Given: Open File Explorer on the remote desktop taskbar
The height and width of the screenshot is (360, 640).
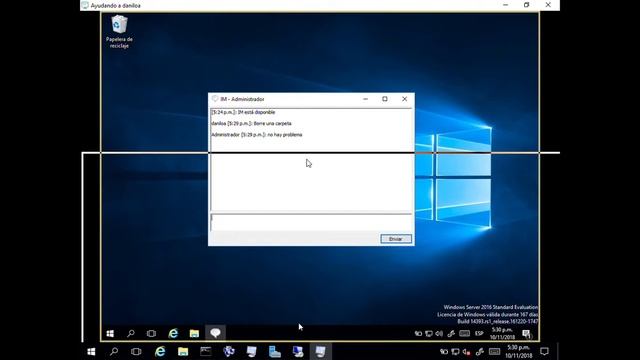Looking at the screenshot, I should 194,333.
